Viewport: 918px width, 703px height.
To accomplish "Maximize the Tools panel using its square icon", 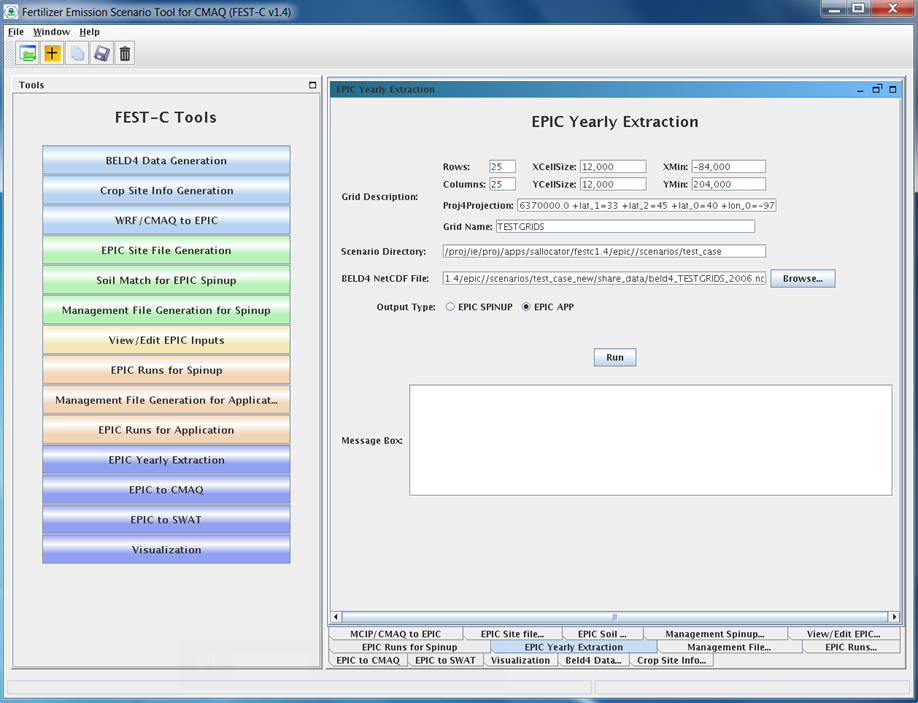I will pos(313,85).
